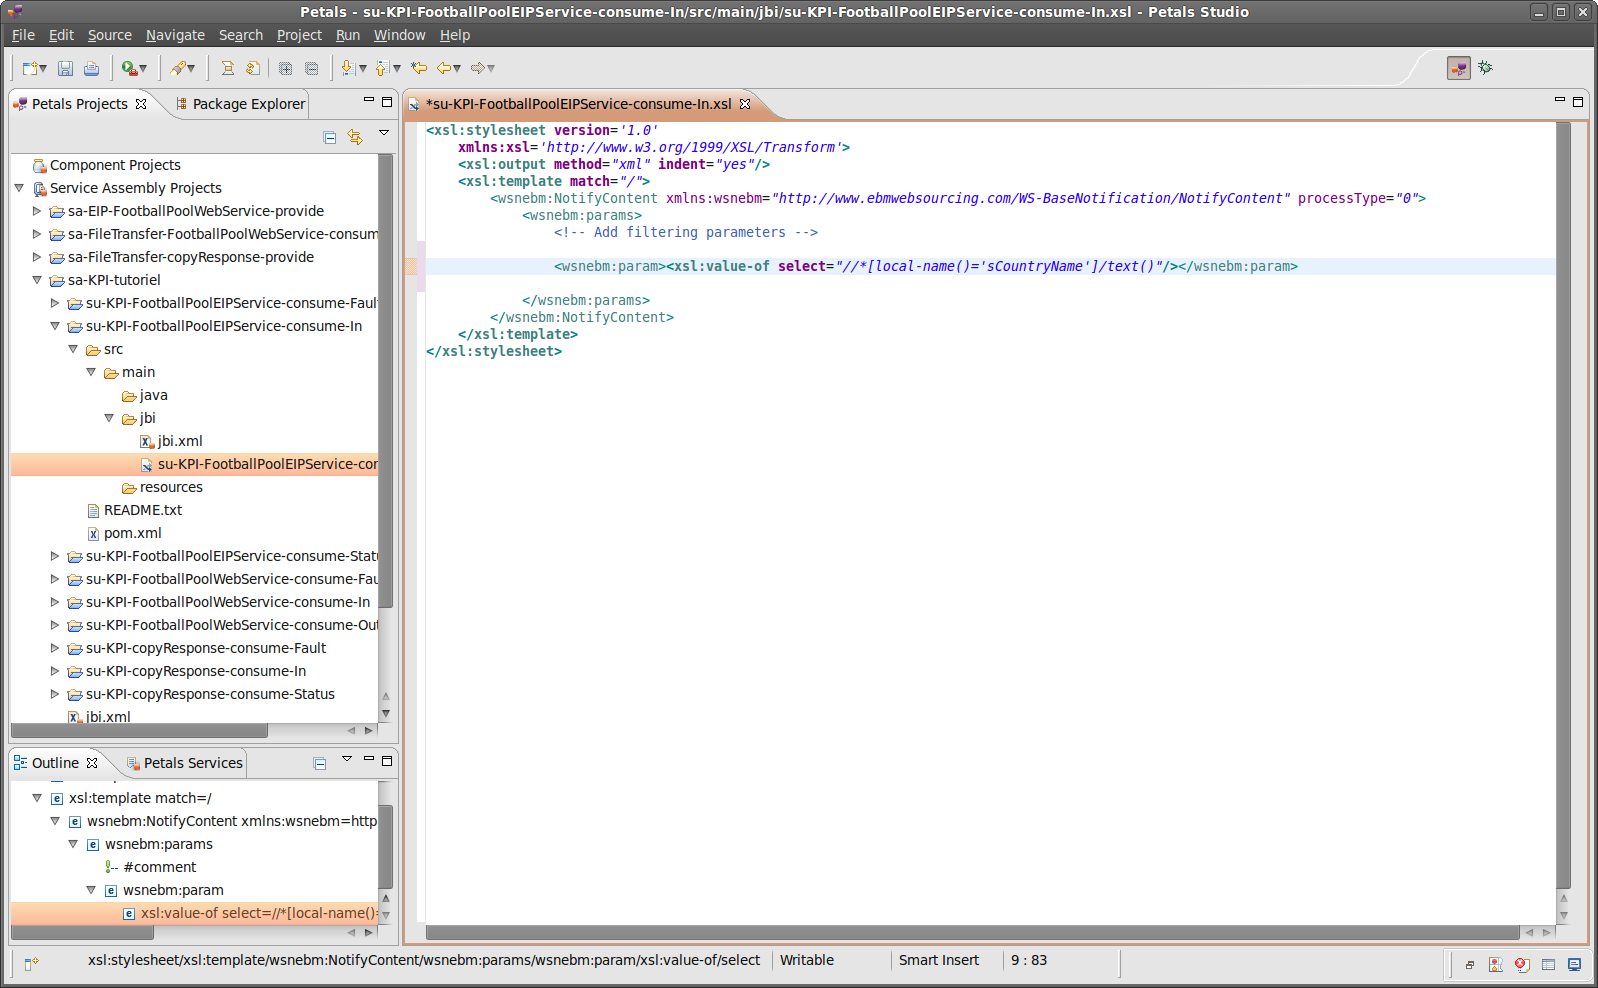Click Link with Editor arrows icon
Image resolution: width=1598 pixels, height=988 pixels.
coord(355,137)
